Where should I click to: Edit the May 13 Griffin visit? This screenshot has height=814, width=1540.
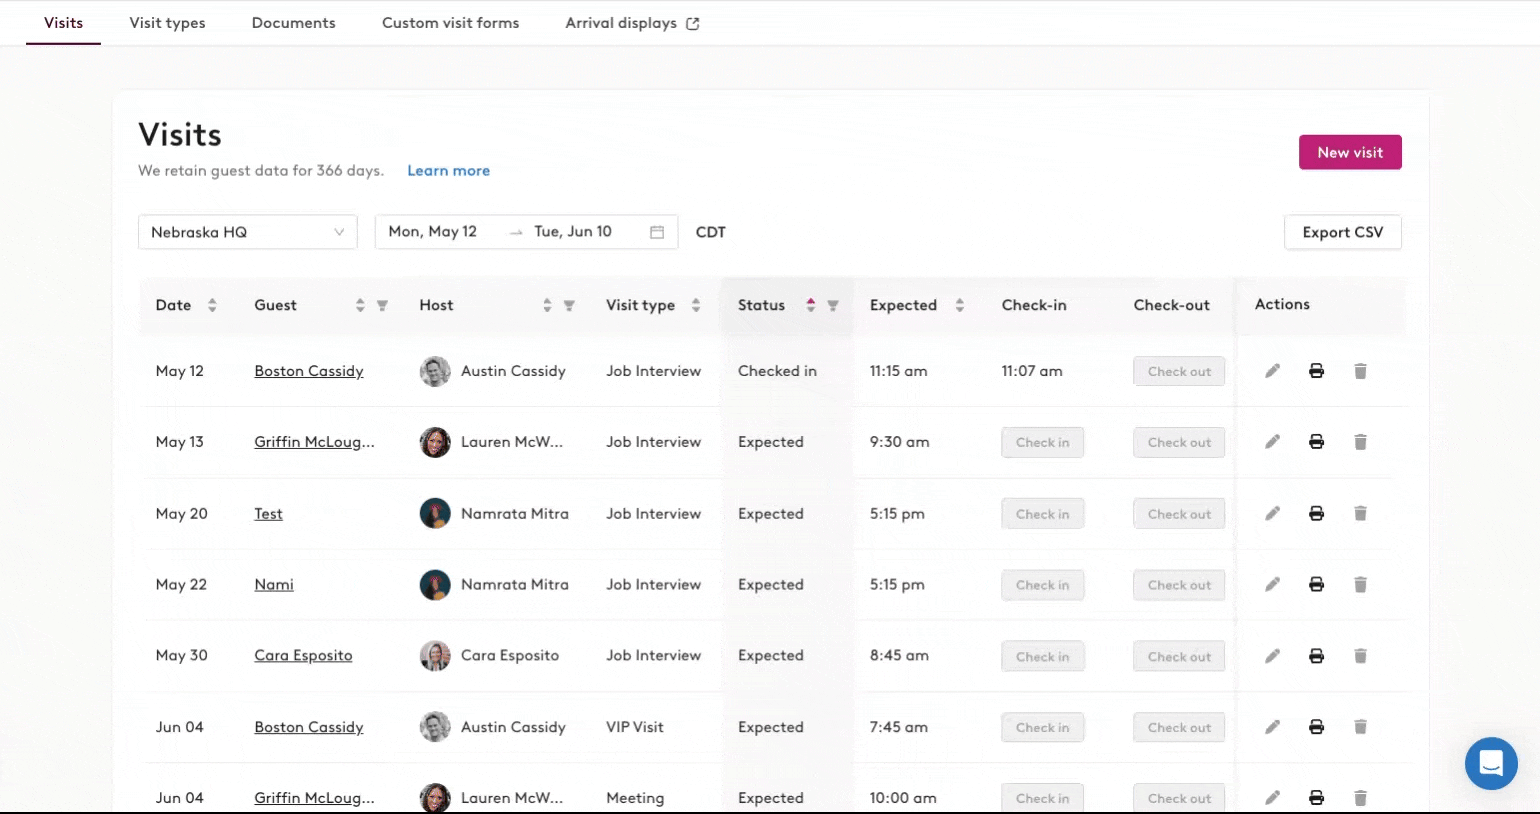[1272, 442]
